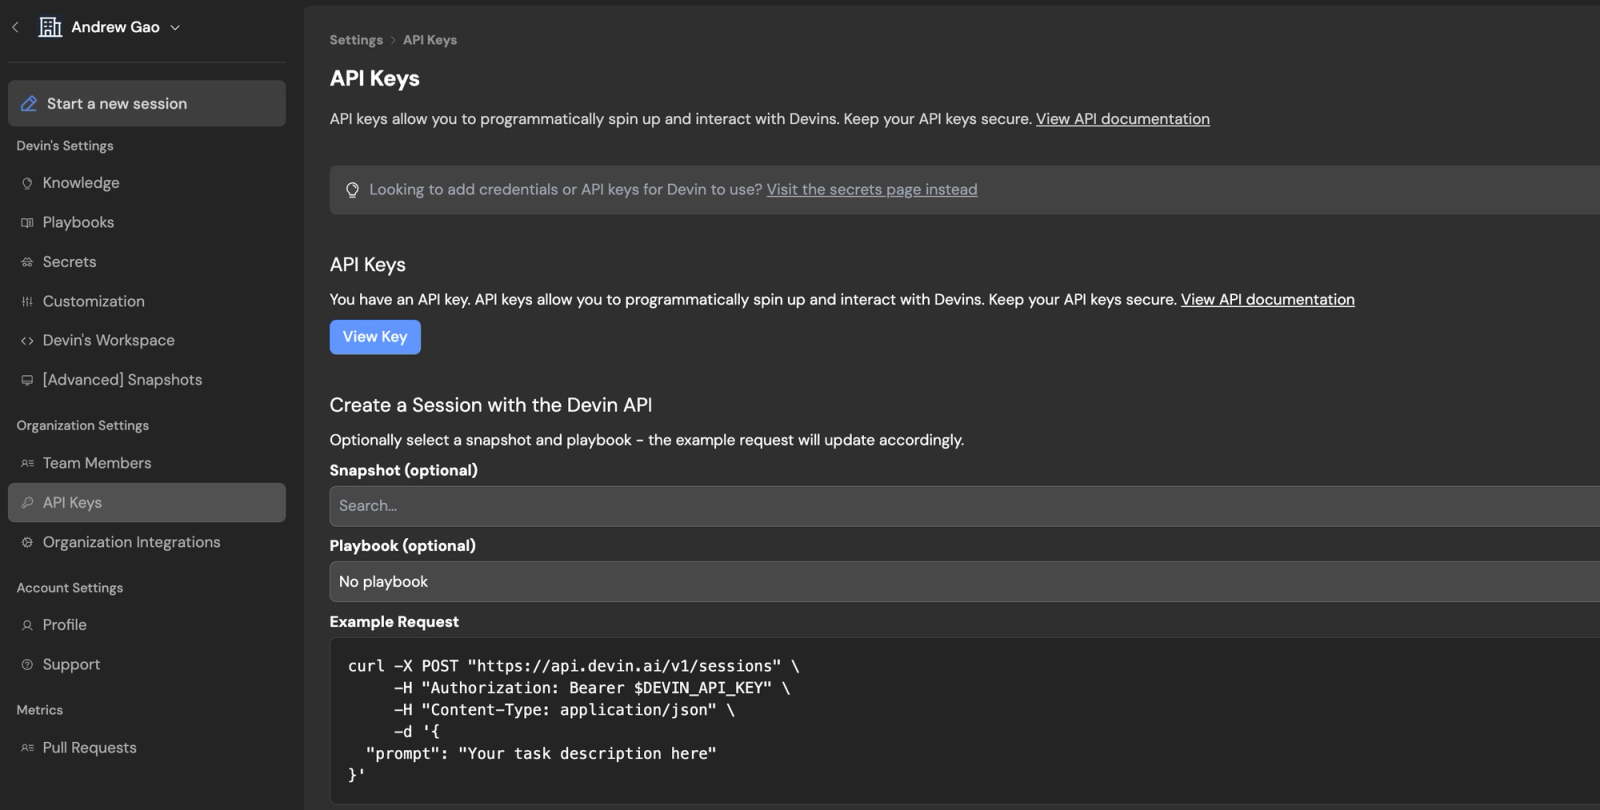Click the back arrow at top left
Screen dimensions: 1600x810
15,27
